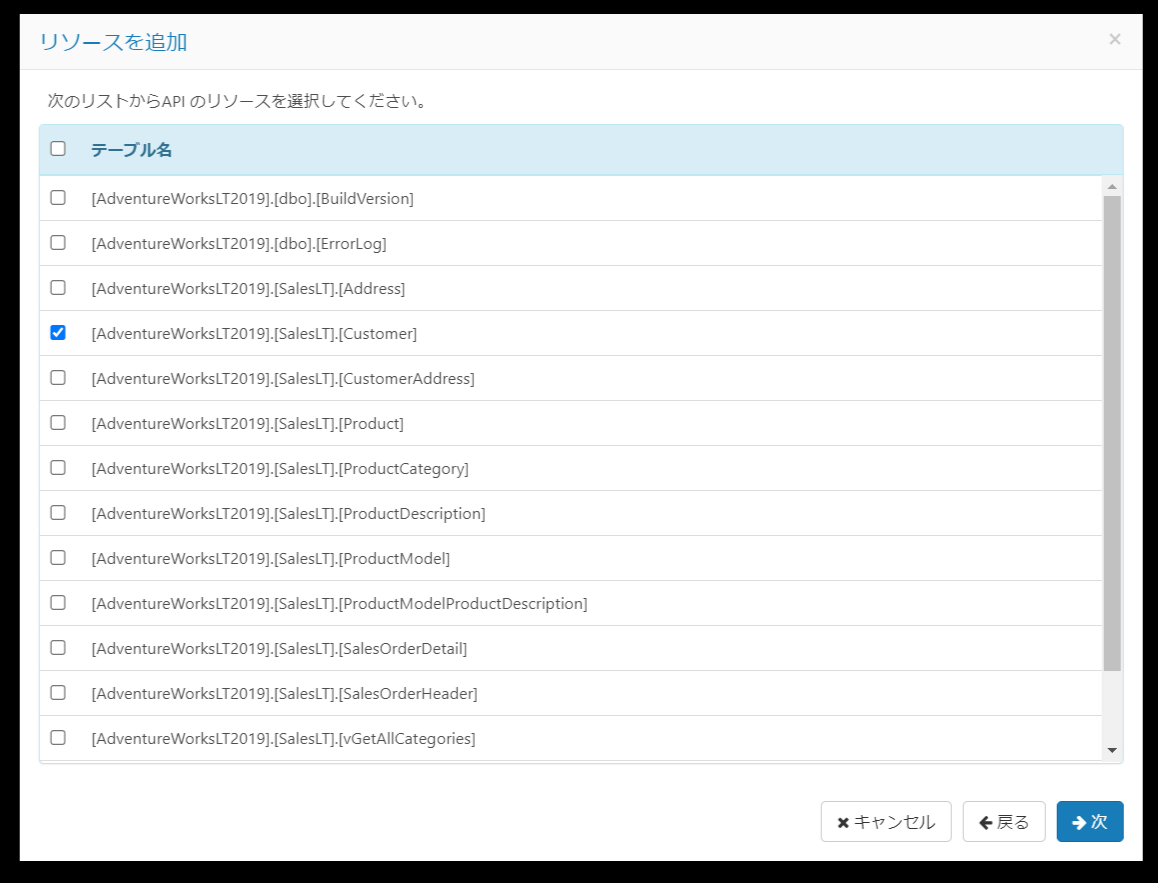Viewport: 1158px width, 883px height.
Task: Check the ErrorLog table checkbox
Action: pos(58,242)
